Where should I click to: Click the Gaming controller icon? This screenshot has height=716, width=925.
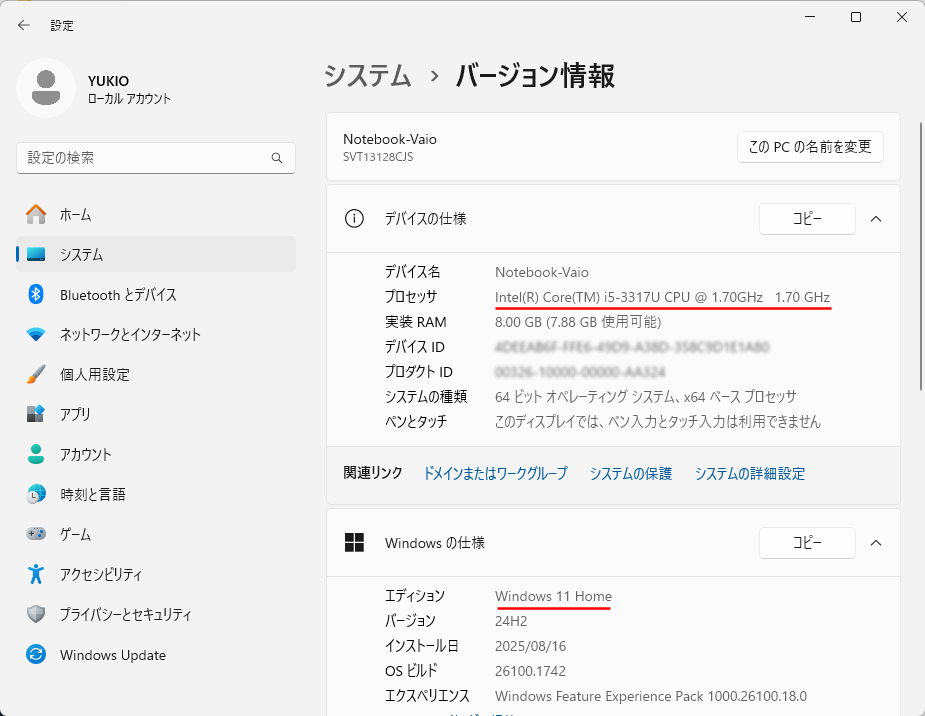pyautogui.click(x=36, y=534)
